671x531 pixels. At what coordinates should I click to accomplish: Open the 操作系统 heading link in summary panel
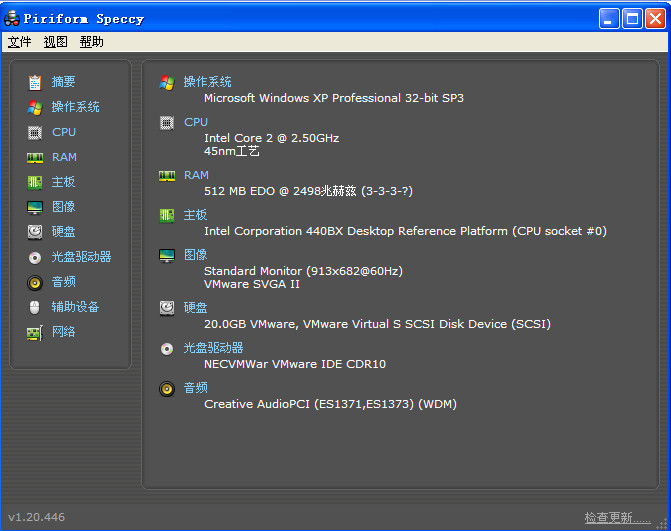(x=207, y=82)
